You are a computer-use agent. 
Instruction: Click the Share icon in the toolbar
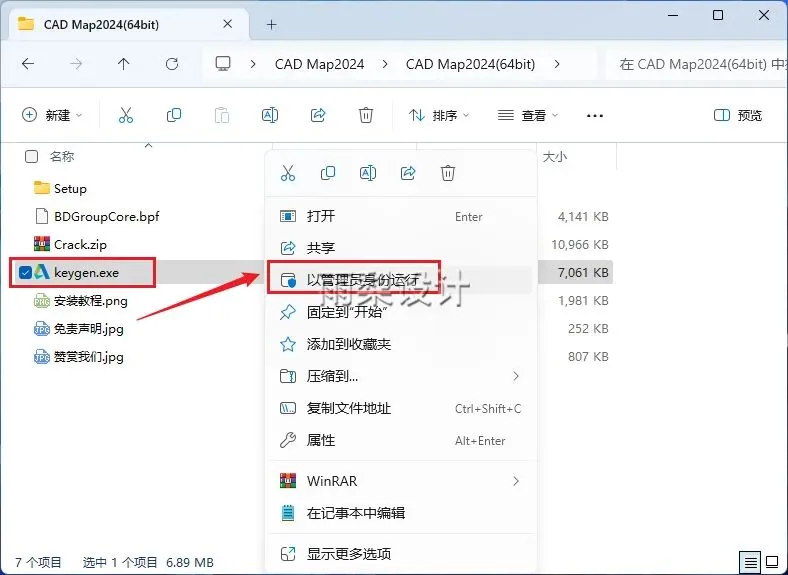click(318, 115)
